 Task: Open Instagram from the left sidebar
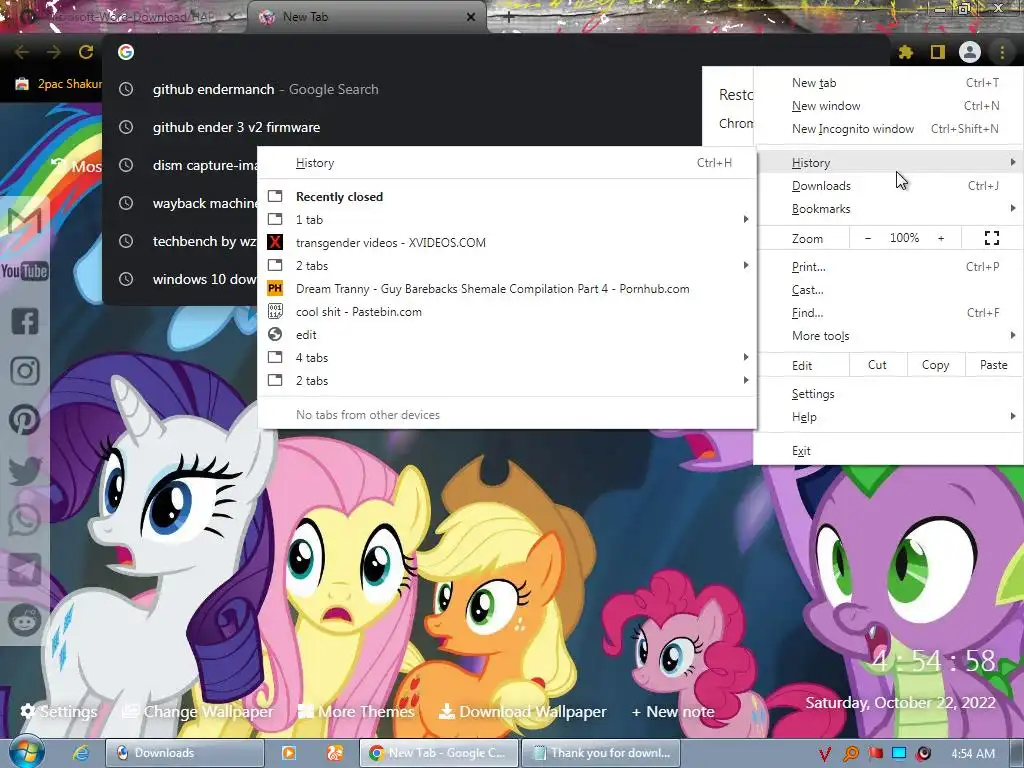[x=25, y=371]
